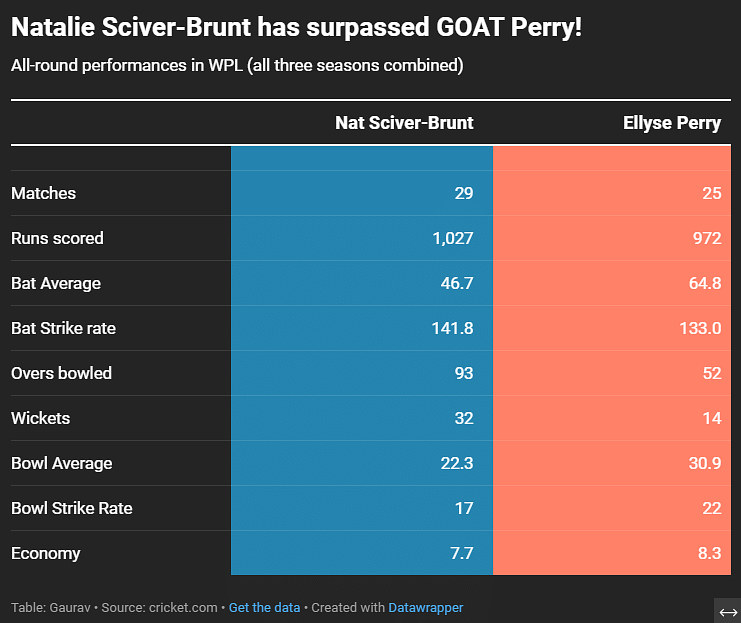The width and height of the screenshot is (741, 623).
Task: Open the 'Get the data' link
Action: coord(264,608)
